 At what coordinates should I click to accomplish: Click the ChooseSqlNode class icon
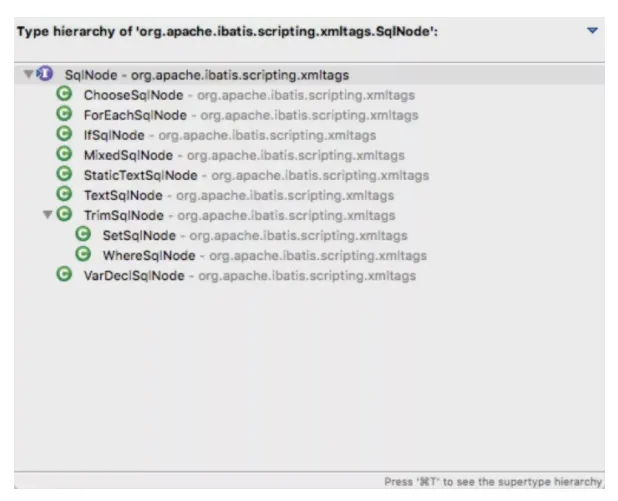click(64, 94)
